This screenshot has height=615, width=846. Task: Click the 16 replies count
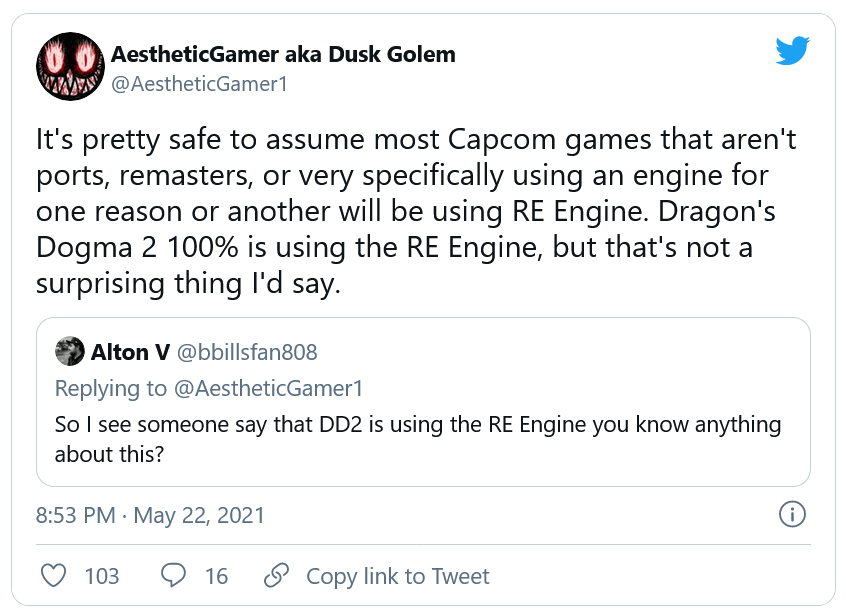coord(216,576)
